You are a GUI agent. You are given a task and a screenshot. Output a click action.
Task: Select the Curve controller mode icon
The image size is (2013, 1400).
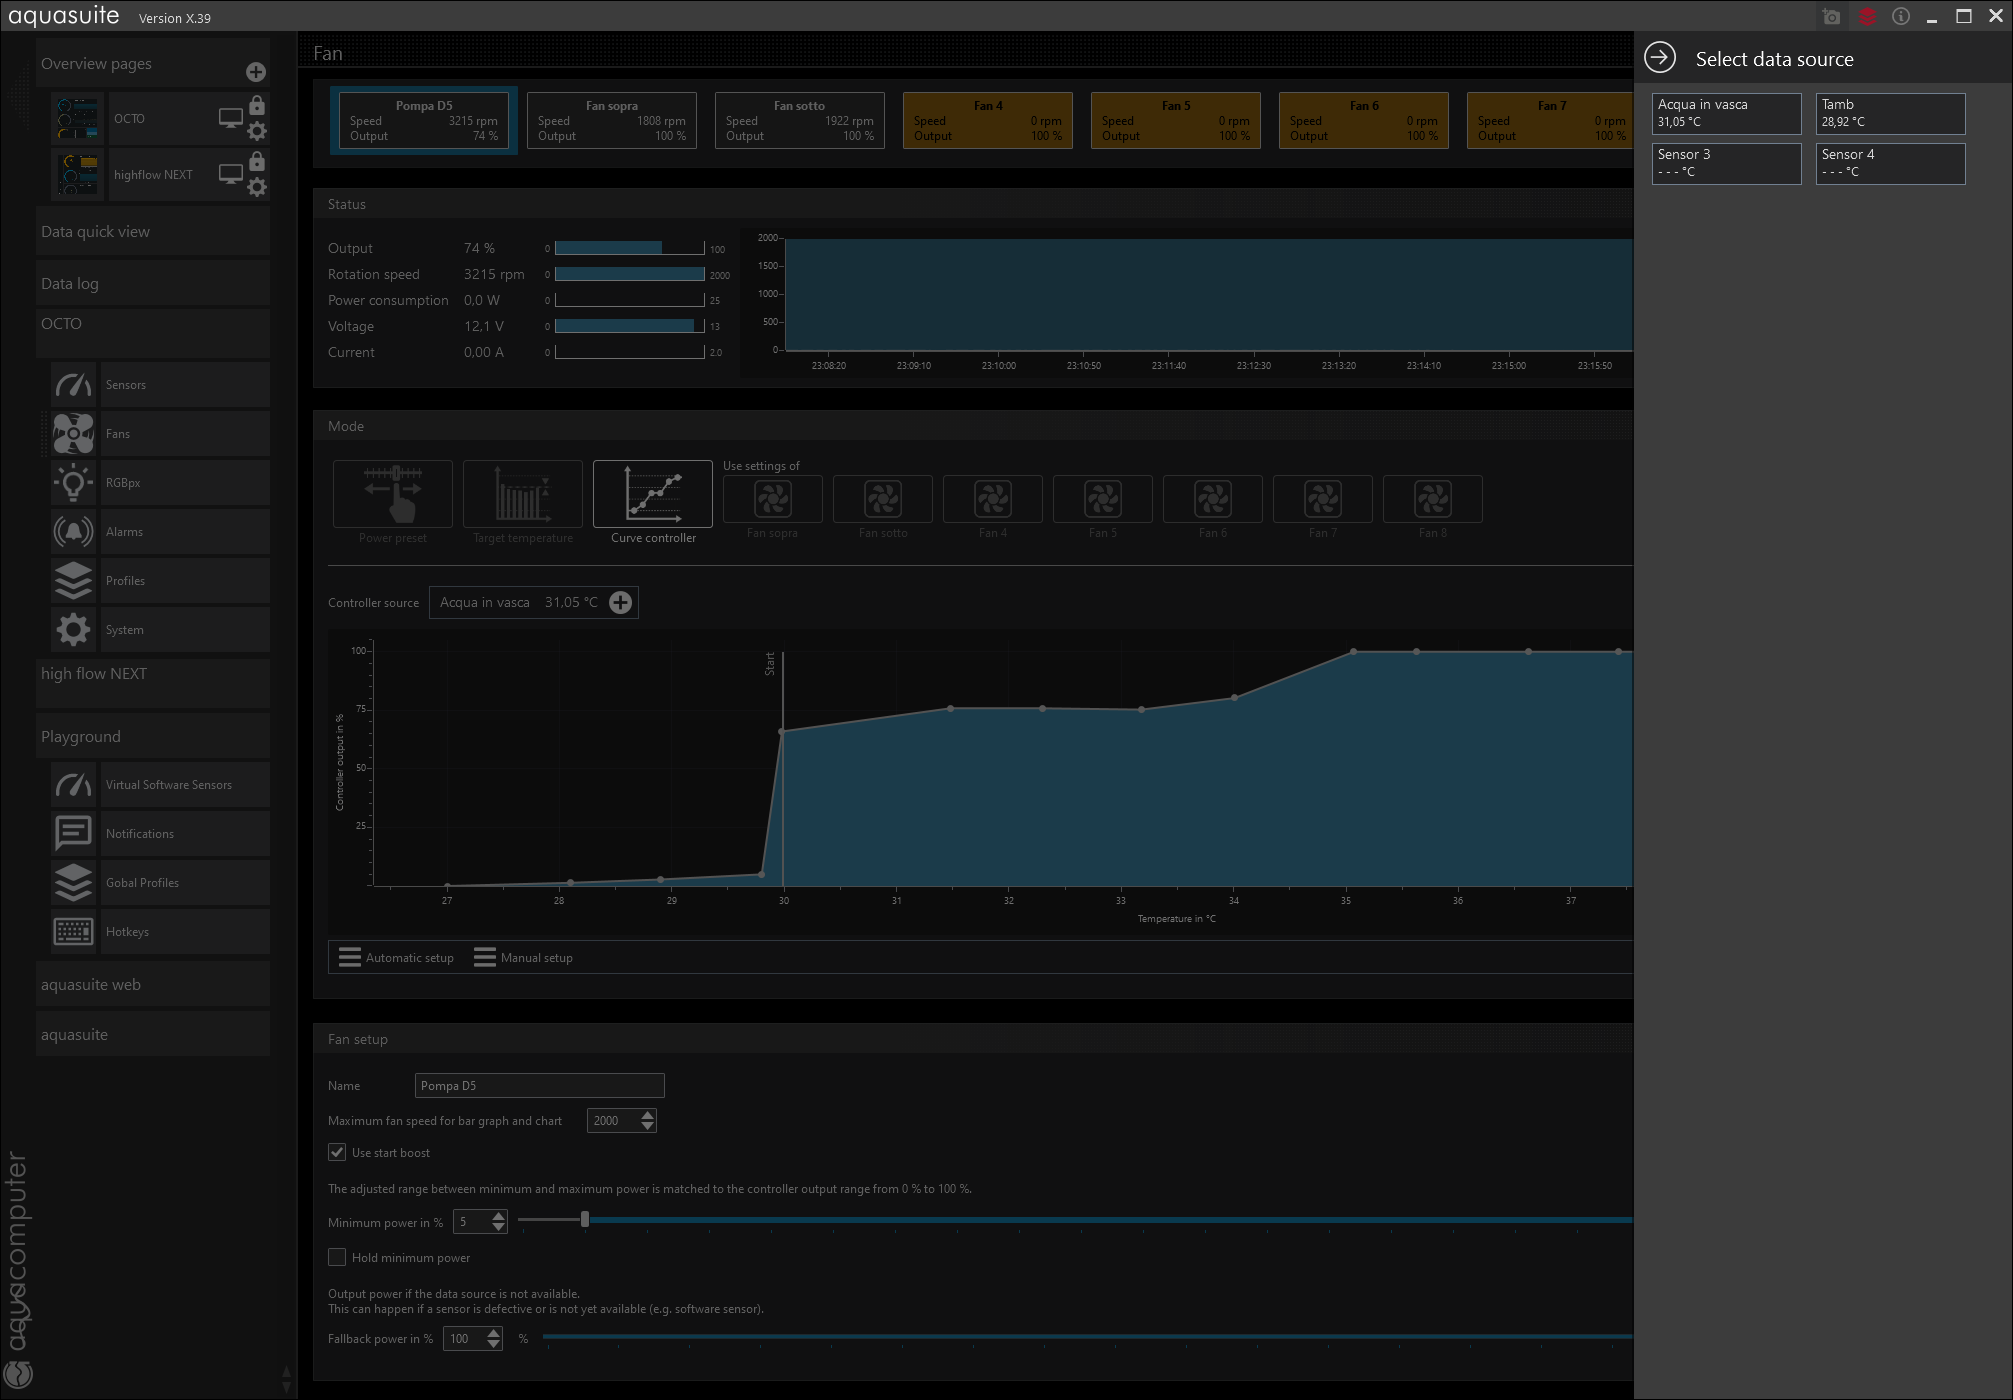pyautogui.click(x=653, y=494)
